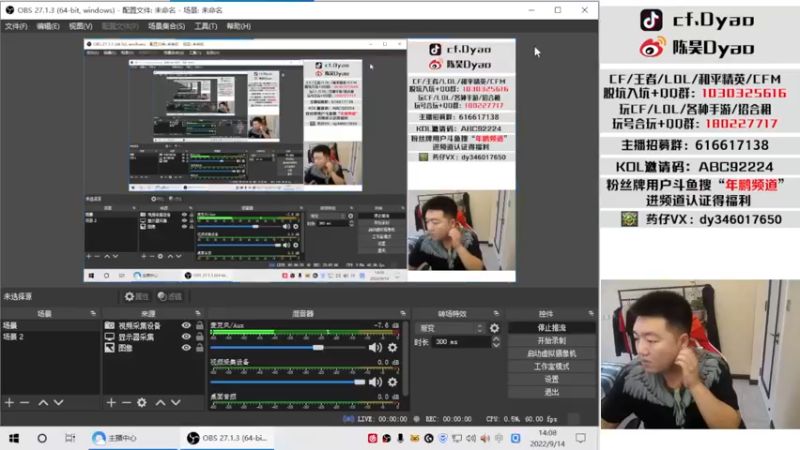Viewport: 800px width, 450px height.
Task: Pop out the 控件 dock panel
Action: 591,313
